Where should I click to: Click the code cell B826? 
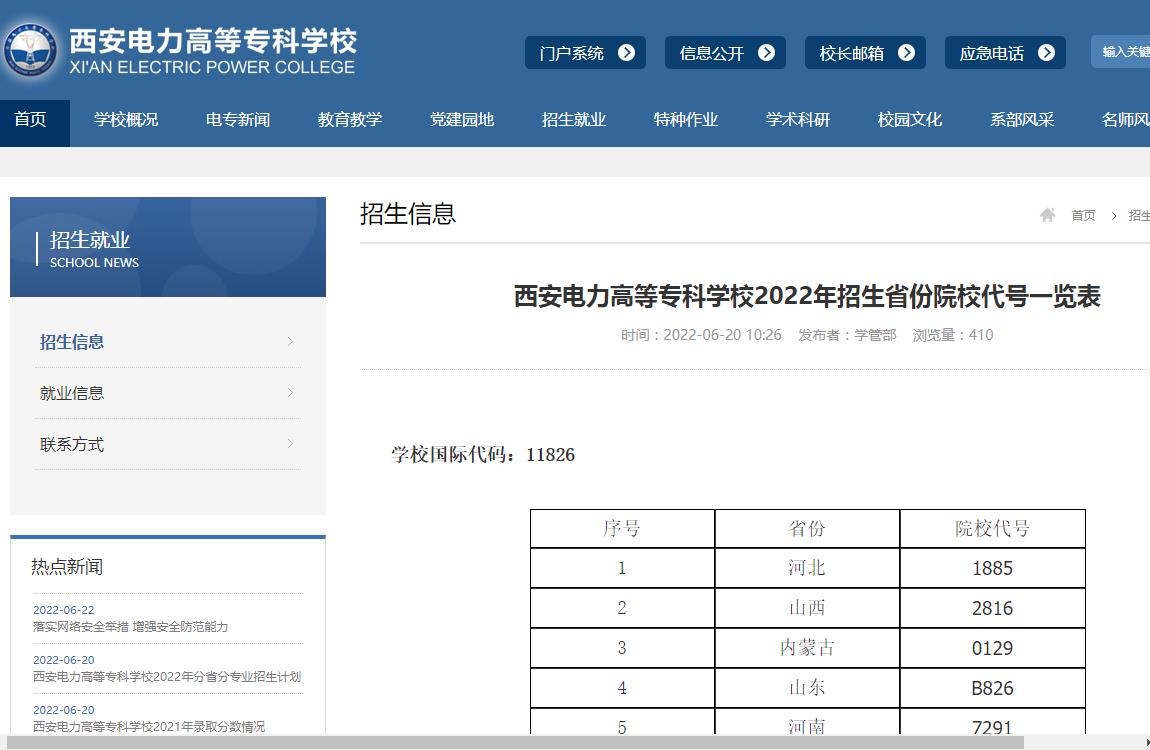click(992, 688)
